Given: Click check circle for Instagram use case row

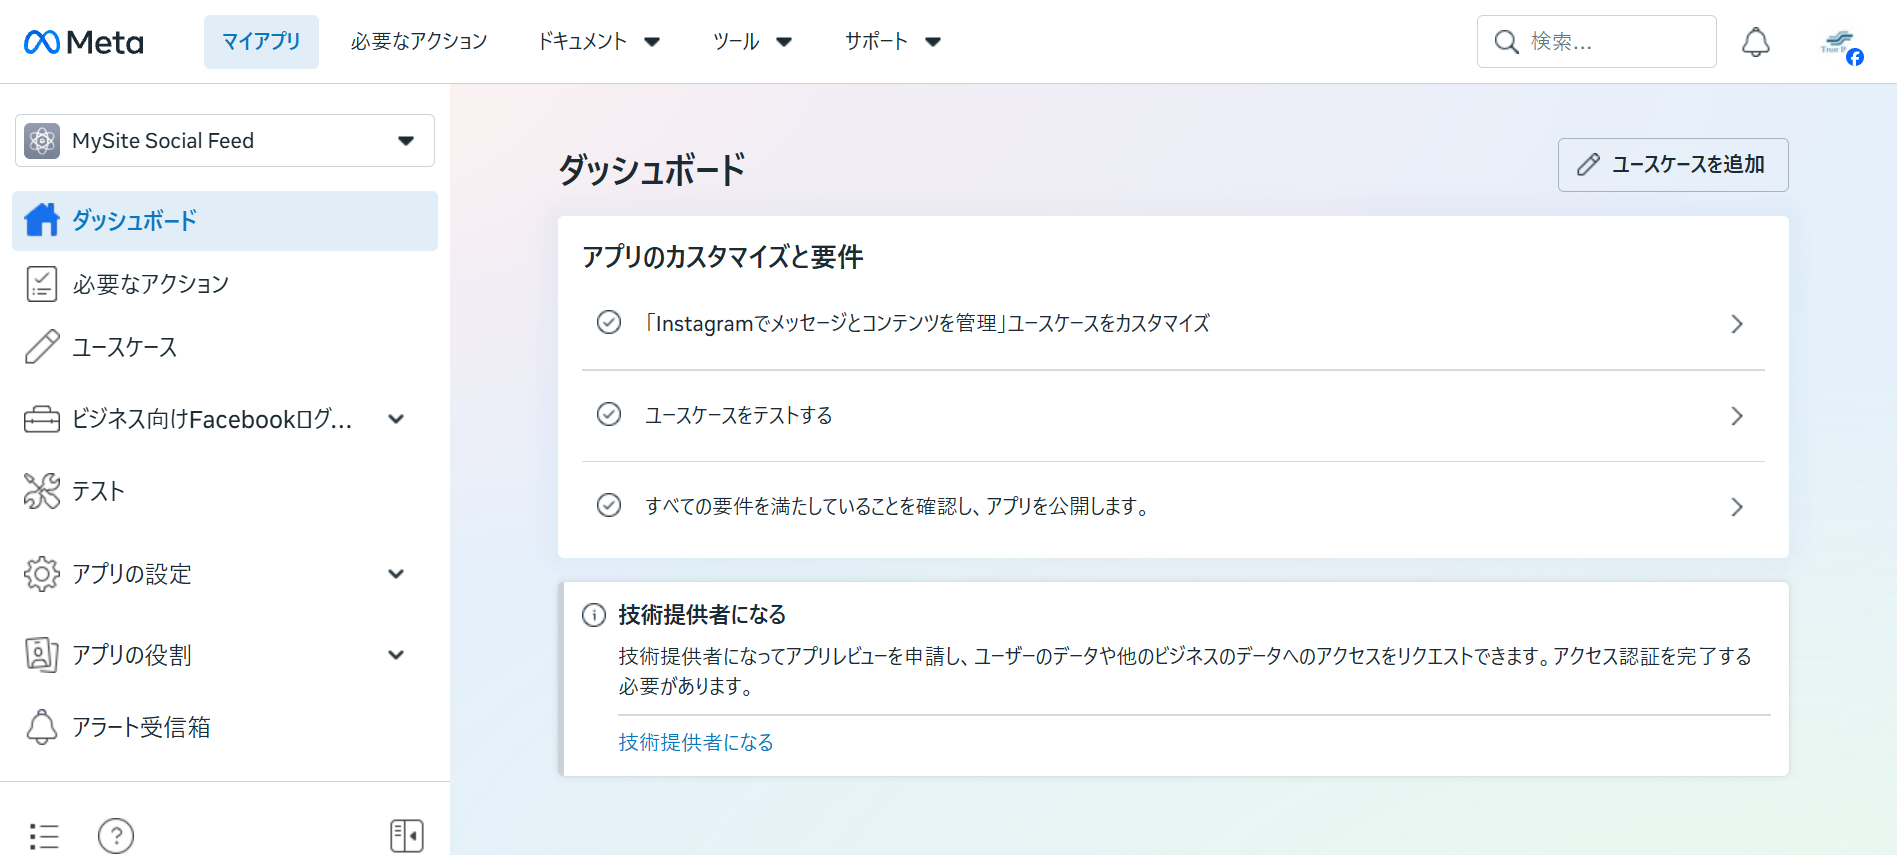Looking at the screenshot, I should point(609,322).
